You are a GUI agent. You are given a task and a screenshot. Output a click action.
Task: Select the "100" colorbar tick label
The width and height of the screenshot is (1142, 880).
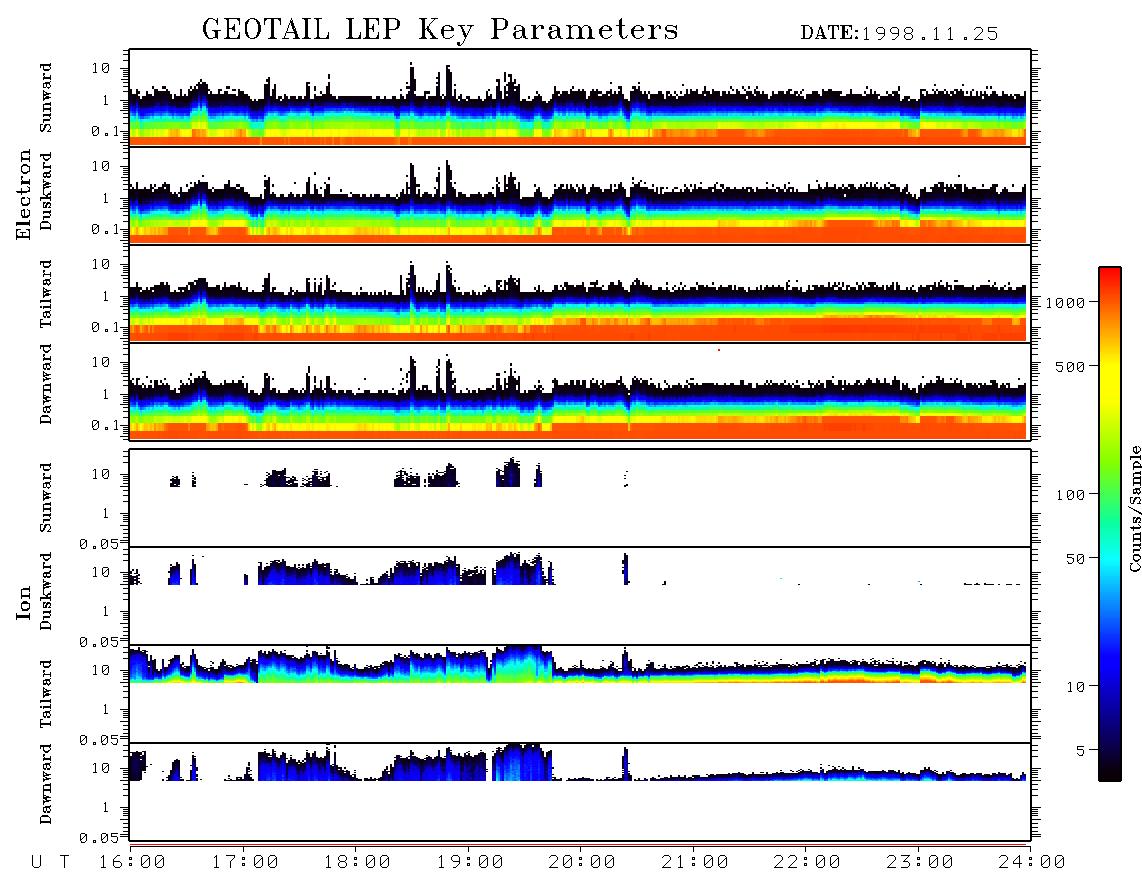1071,495
